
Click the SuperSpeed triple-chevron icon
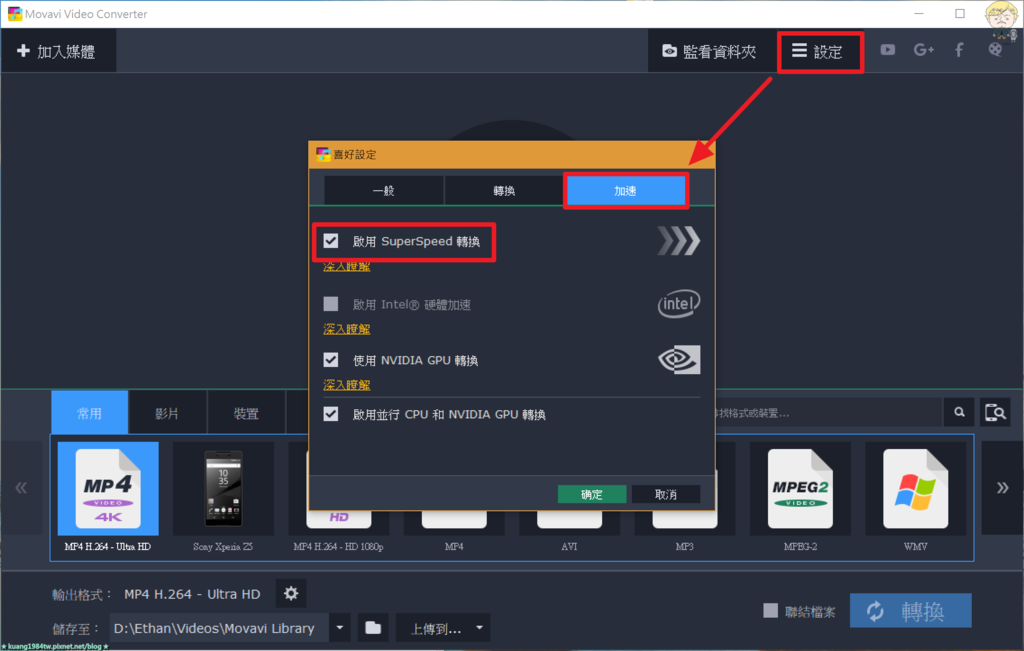(x=679, y=241)
